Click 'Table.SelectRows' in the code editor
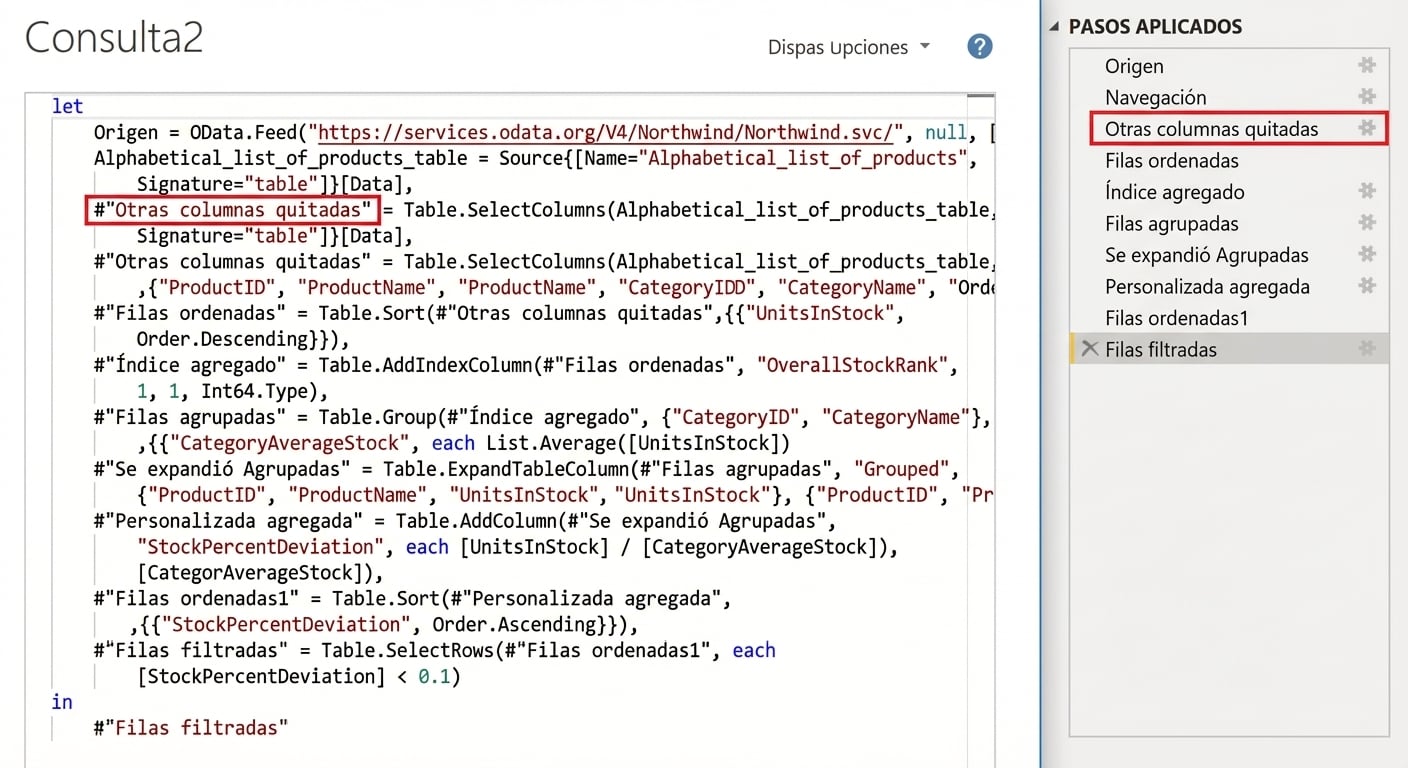Screen dimensions: 1408x768 tap(406, 651)
